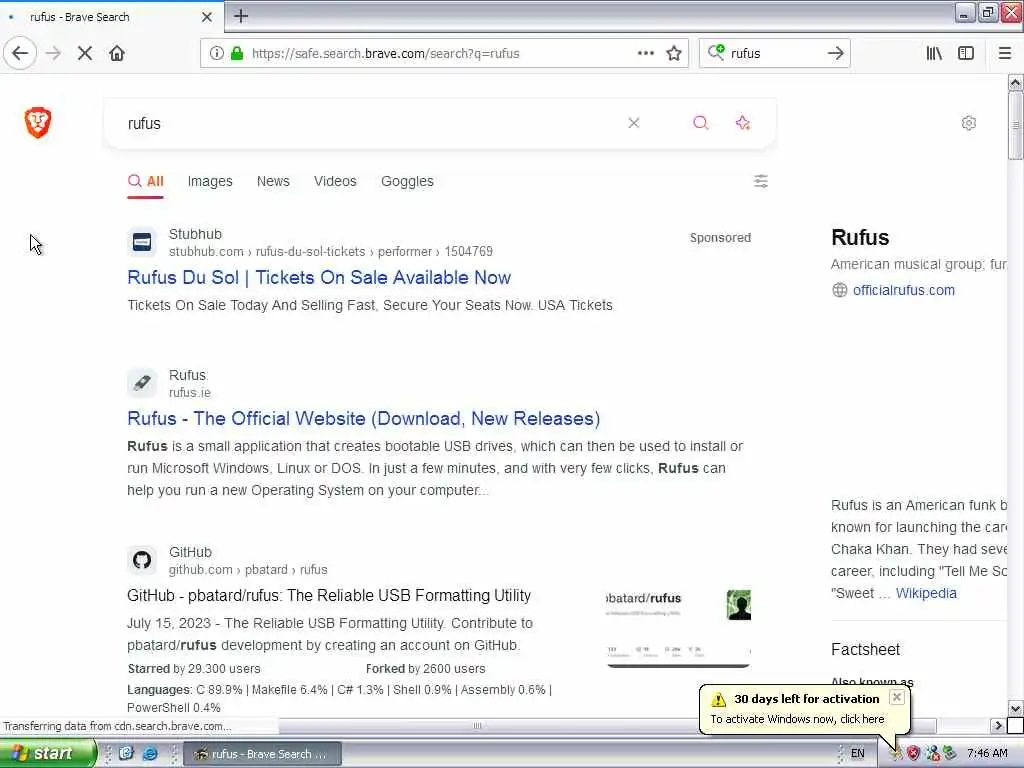Switch to the Videos tab

point(335,181)
